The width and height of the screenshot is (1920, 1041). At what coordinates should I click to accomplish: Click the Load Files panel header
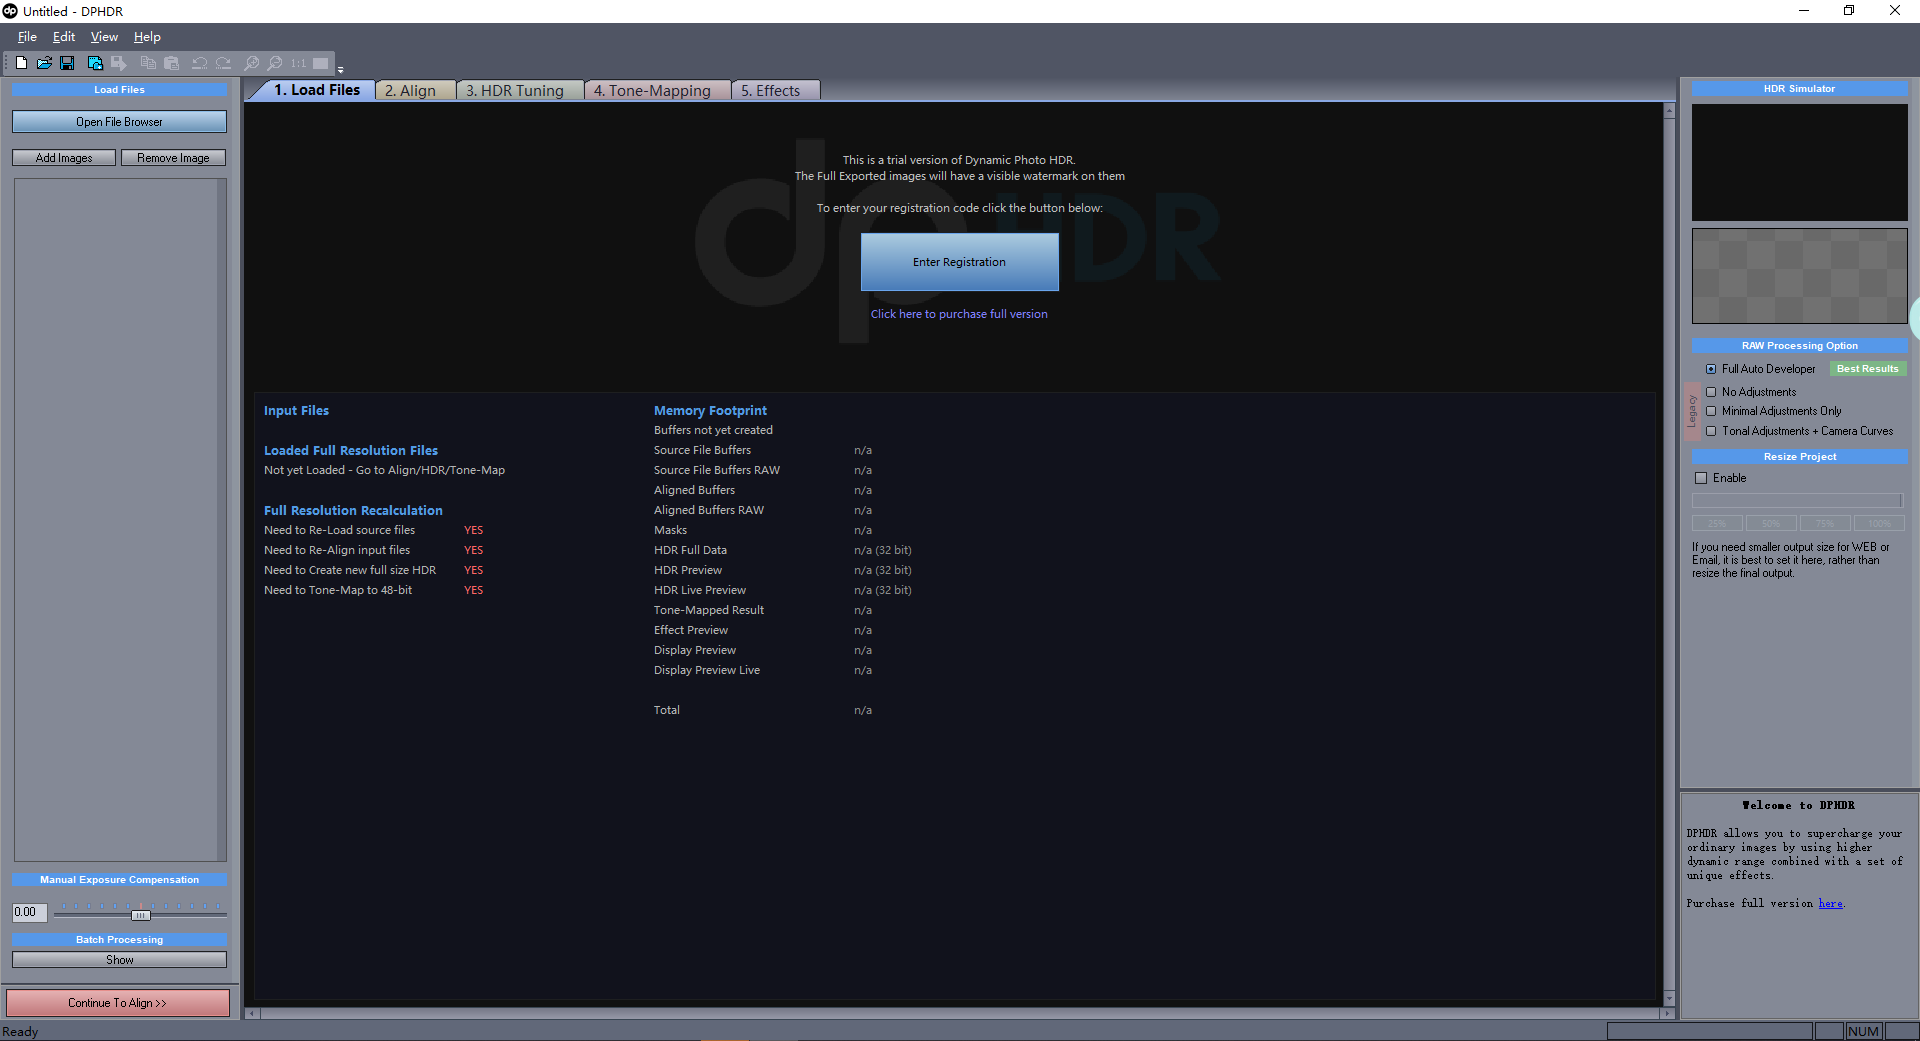click(x=119, y=90)
